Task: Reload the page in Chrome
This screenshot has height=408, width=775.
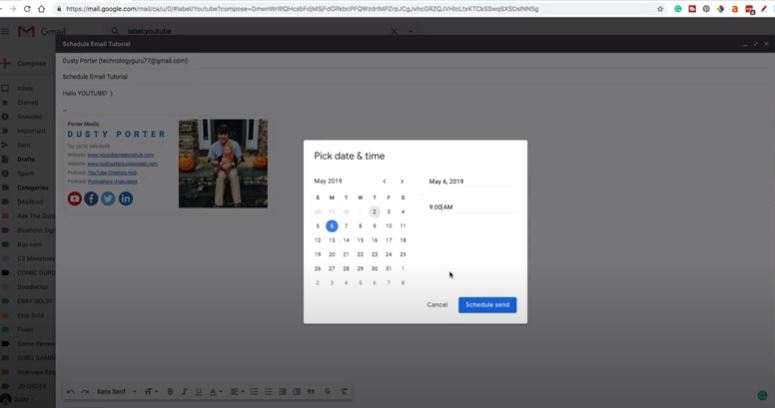Action: [27, 9]
